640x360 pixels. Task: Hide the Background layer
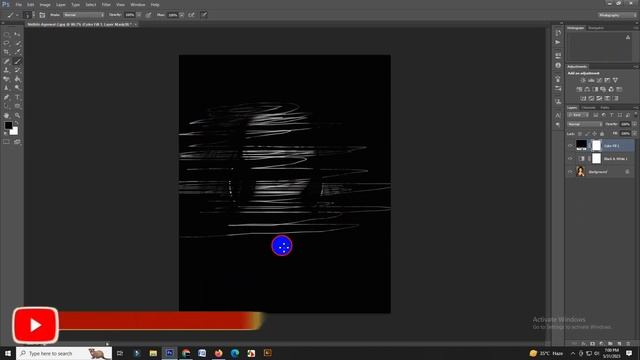(570, 172)
